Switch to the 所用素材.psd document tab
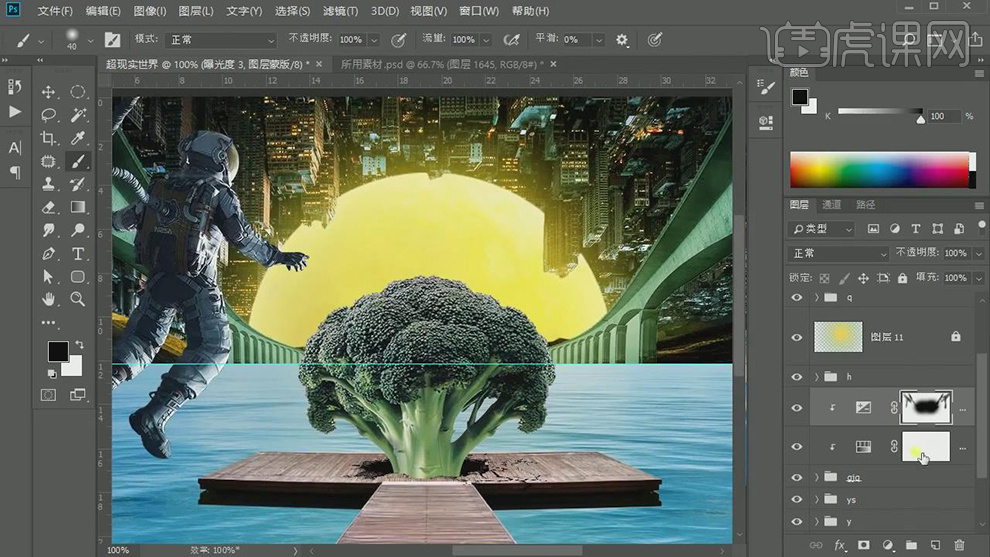This screenshot has width=990, height=557. [x=440, y=64]
